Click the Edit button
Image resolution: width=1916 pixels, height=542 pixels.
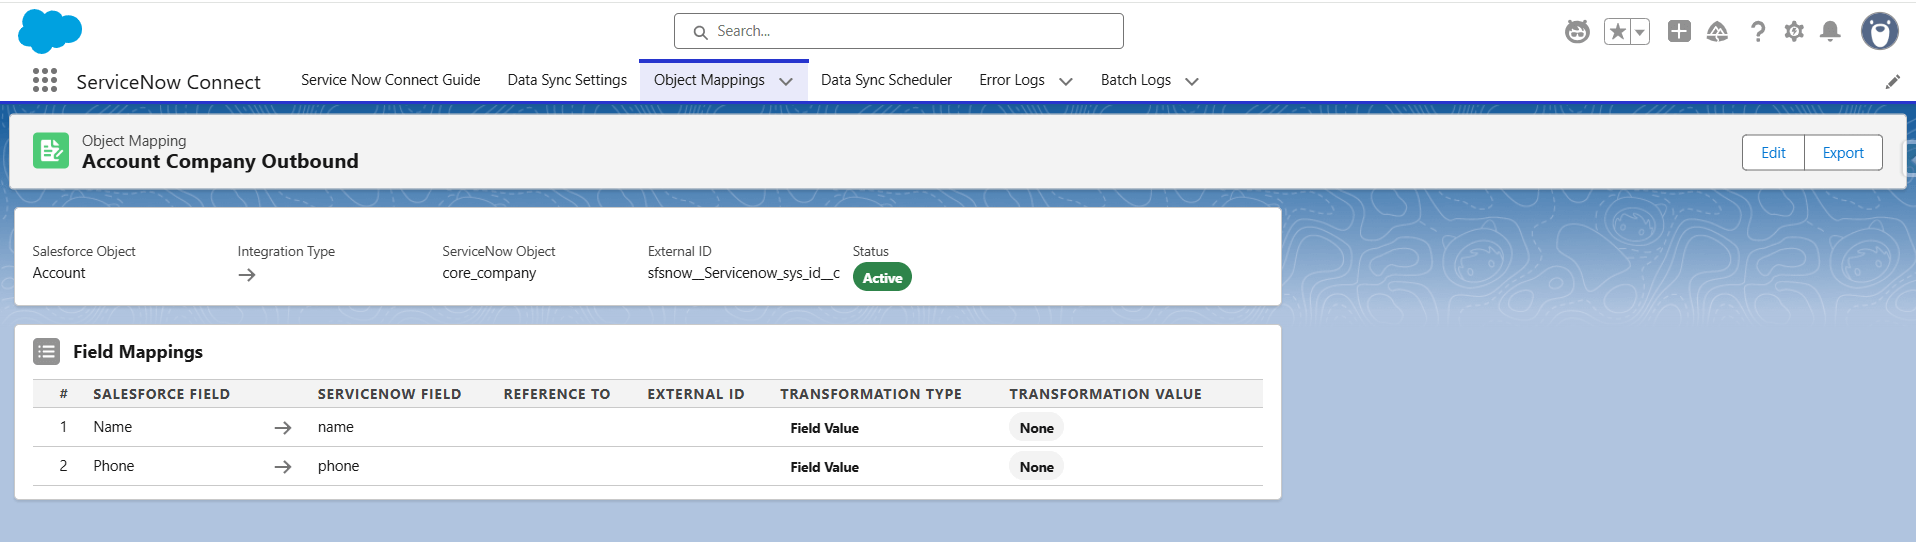[x=1773, y=153]
